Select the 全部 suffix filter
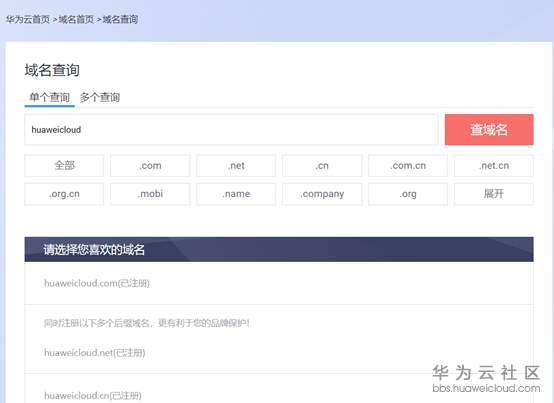554x403 pixels. (x=64, y=165)
